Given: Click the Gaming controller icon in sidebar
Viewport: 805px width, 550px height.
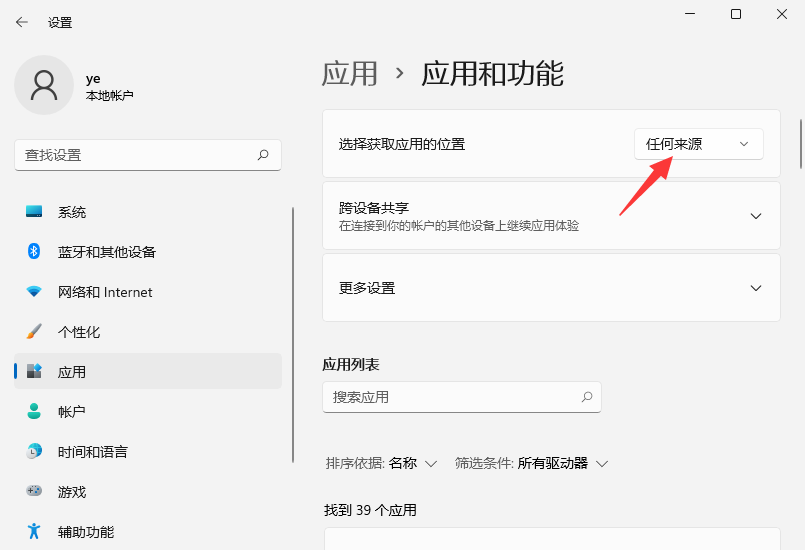Looking at the screenshot, I should (34, 492).
